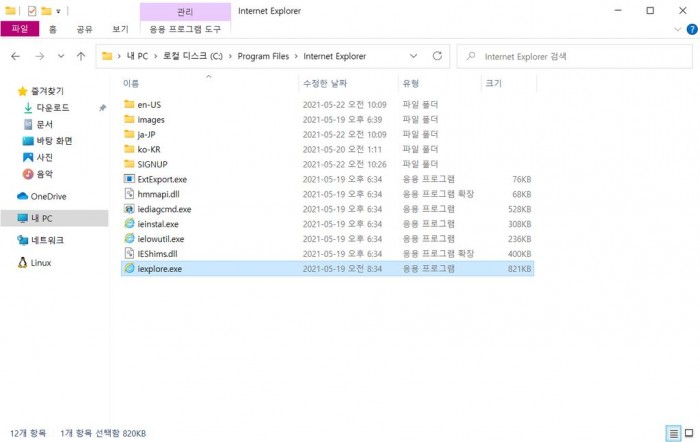Open 사진 in the navigation pane

click(44, 157)
